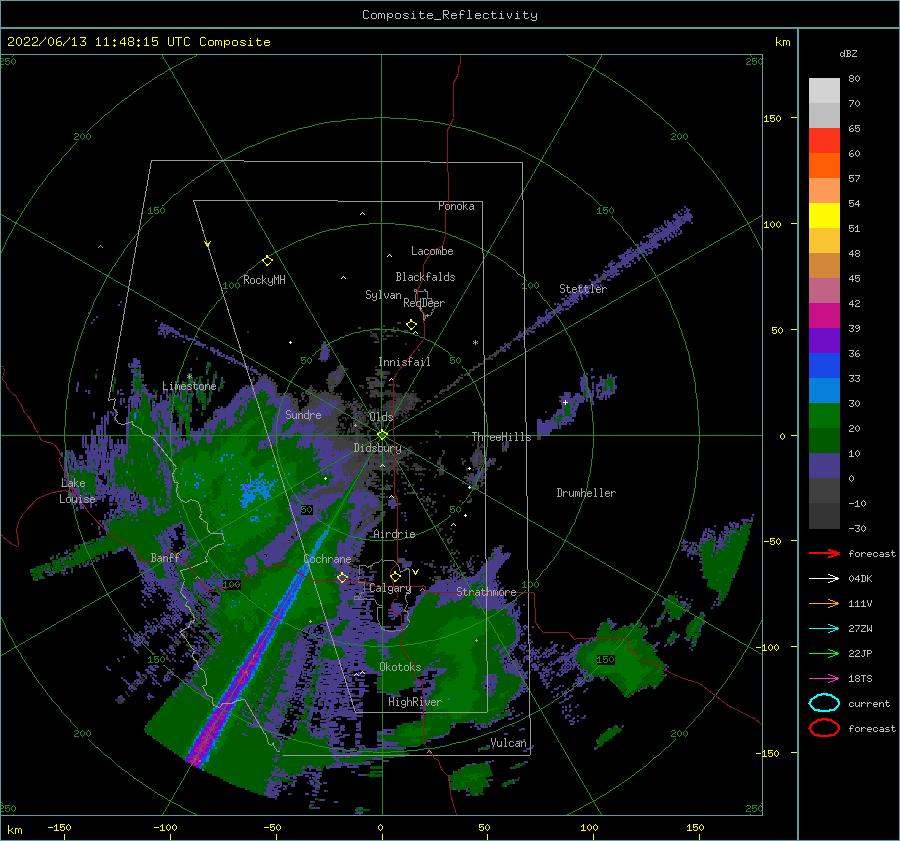
Task: Click the green 22JP arrow icon
Action: 824,653
